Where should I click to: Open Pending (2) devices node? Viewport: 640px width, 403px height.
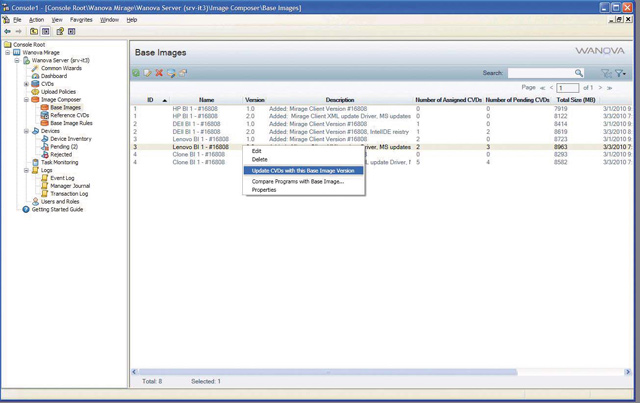pyautogui.click(x=64, y=147)
